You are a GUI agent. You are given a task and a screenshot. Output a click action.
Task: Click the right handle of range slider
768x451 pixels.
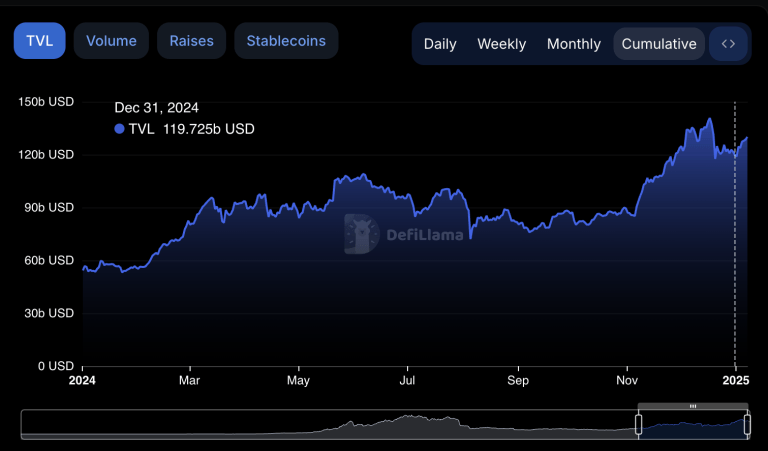[746, 424]
